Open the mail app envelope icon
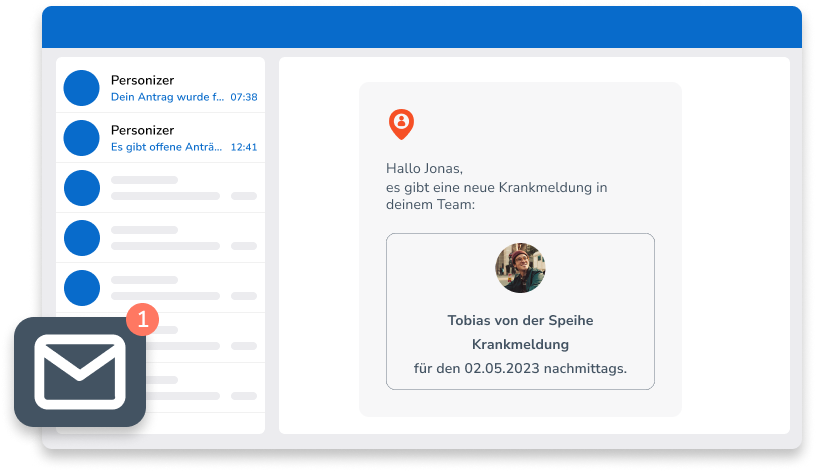 click(x=80, y=372)
